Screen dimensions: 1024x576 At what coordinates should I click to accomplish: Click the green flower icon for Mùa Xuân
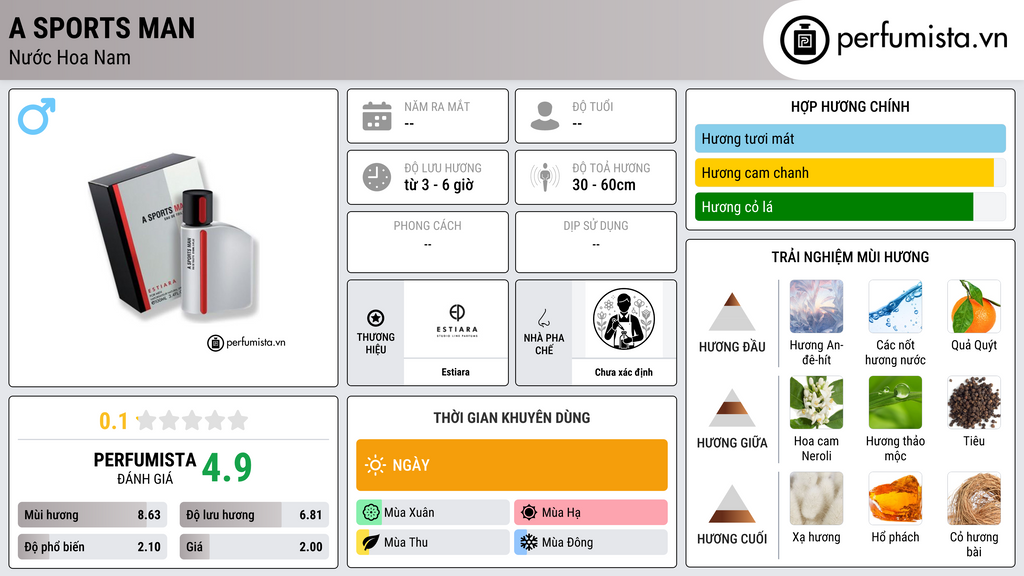pos(371,513)
